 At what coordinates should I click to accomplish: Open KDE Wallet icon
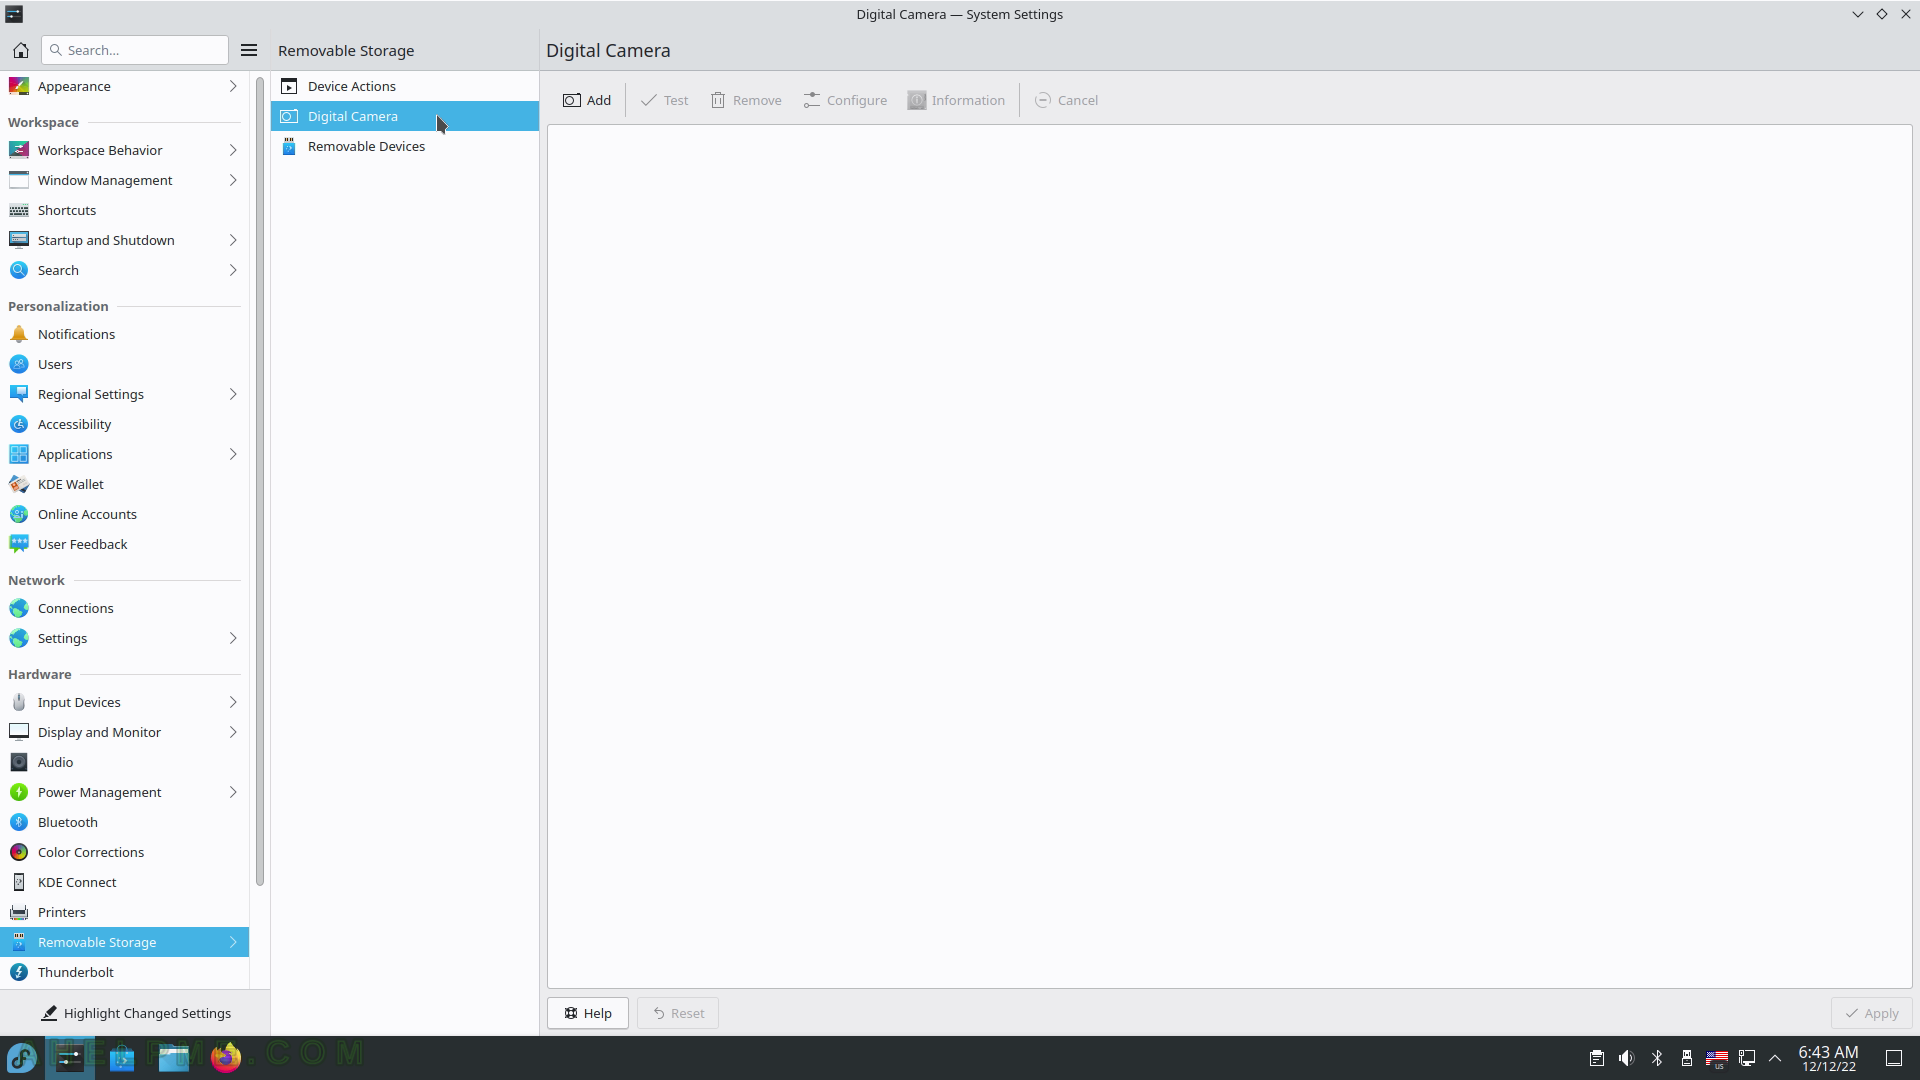tap(19, 484)
